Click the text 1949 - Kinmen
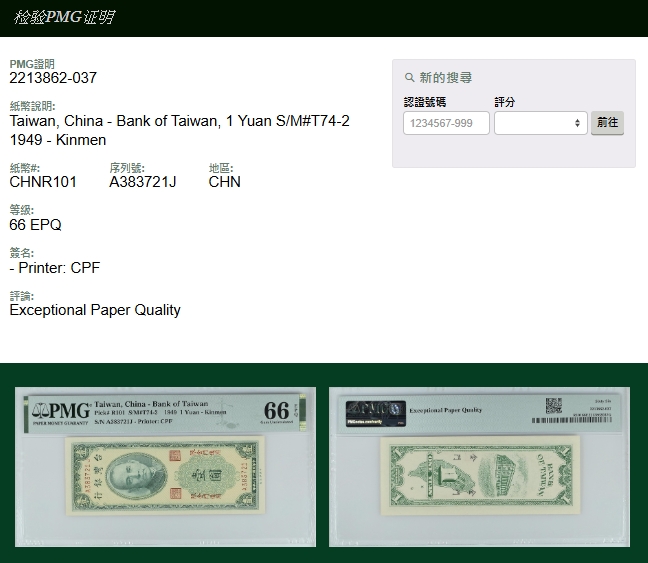 click(x=57, y=140)
